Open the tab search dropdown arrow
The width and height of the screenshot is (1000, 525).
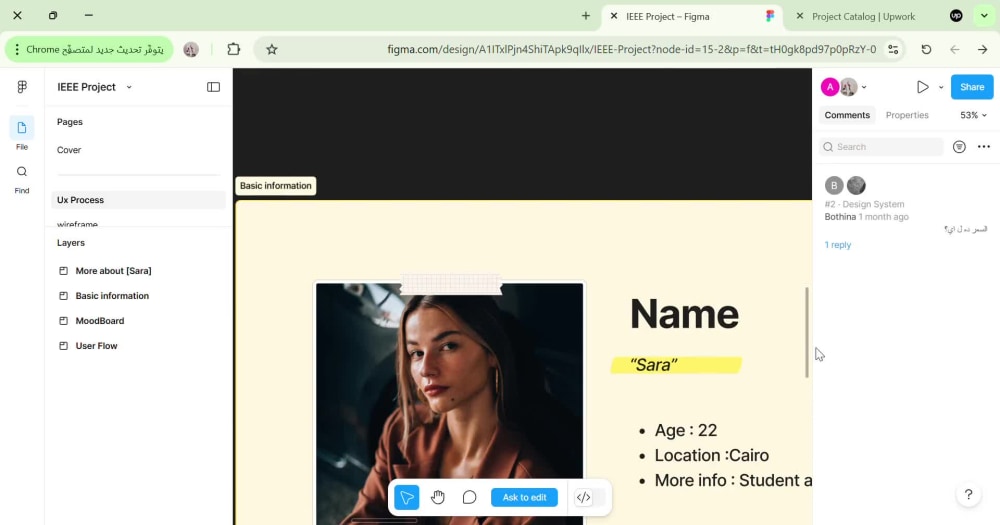[x=984, y=16]
